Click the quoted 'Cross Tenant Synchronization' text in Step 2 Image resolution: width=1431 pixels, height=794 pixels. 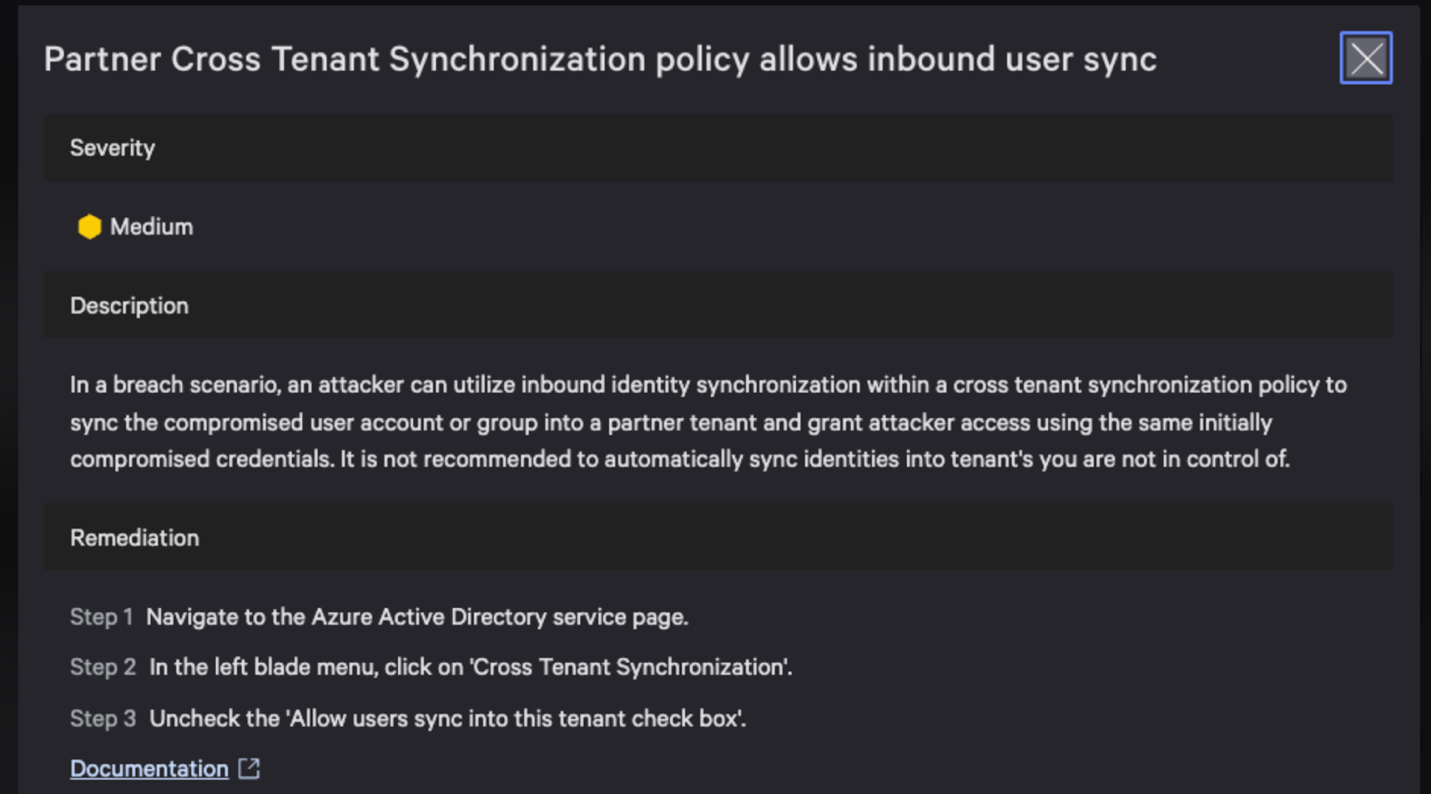(629, 667)
